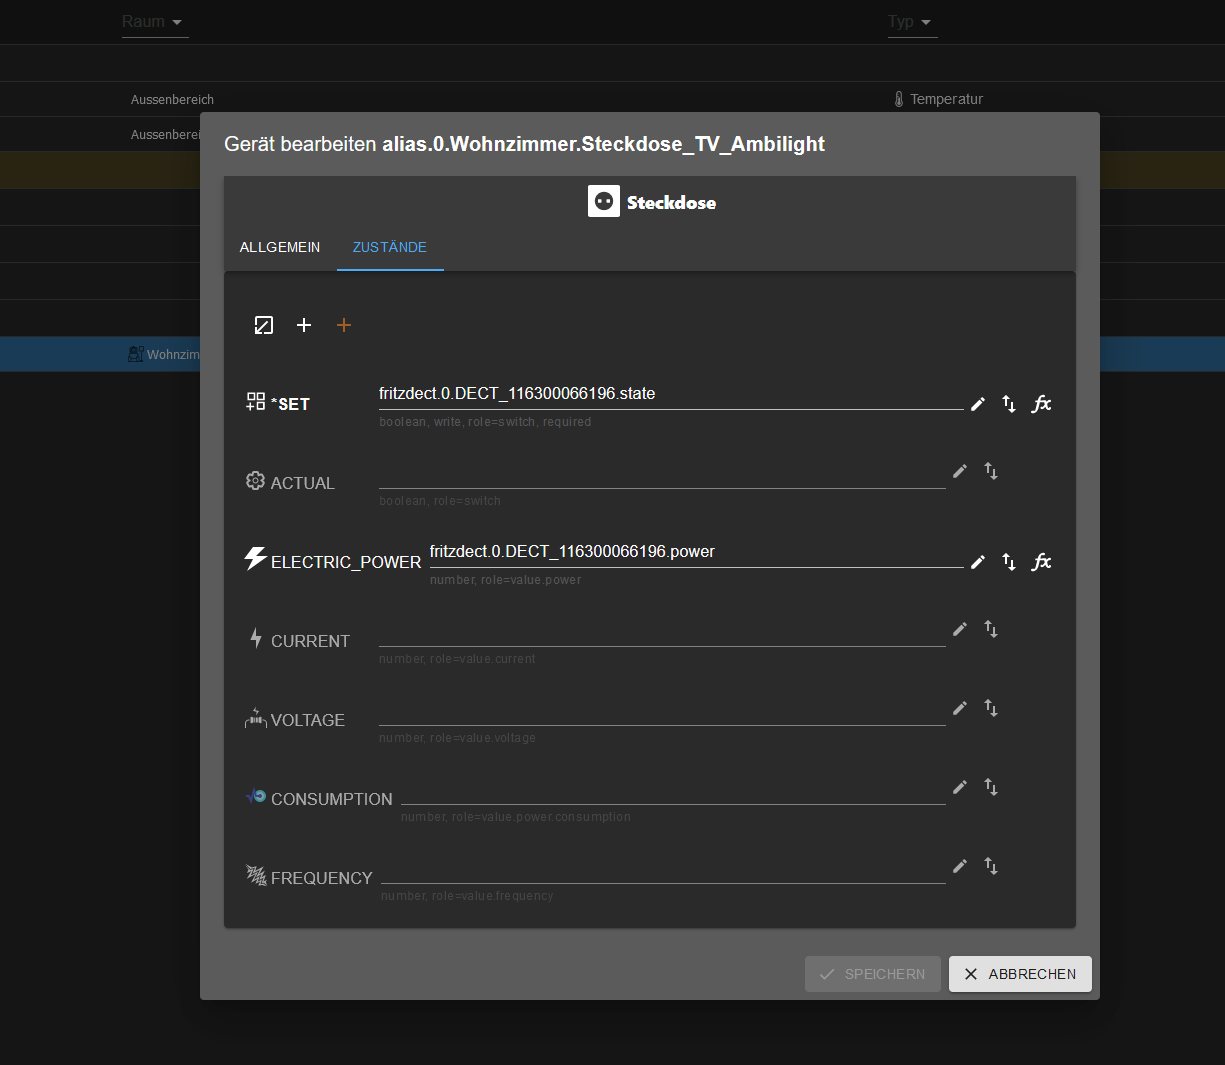Click the edit pencil for ACTUAL state
This screenshot has width=1225, height=1065.
(960, 471)
